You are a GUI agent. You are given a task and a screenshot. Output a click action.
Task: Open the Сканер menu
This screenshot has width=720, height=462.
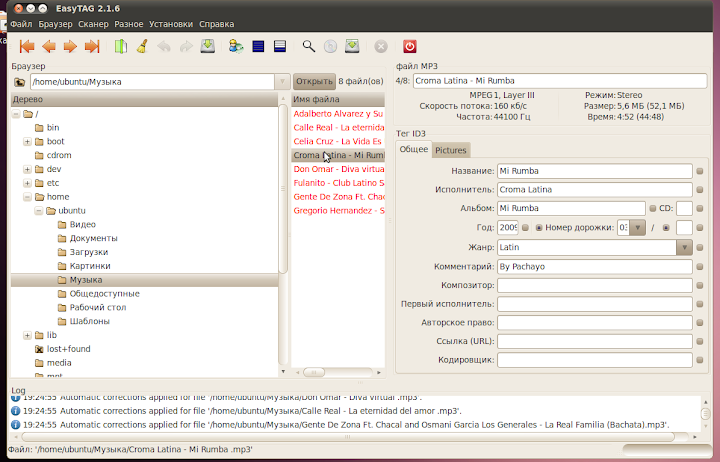pos(93,24)
